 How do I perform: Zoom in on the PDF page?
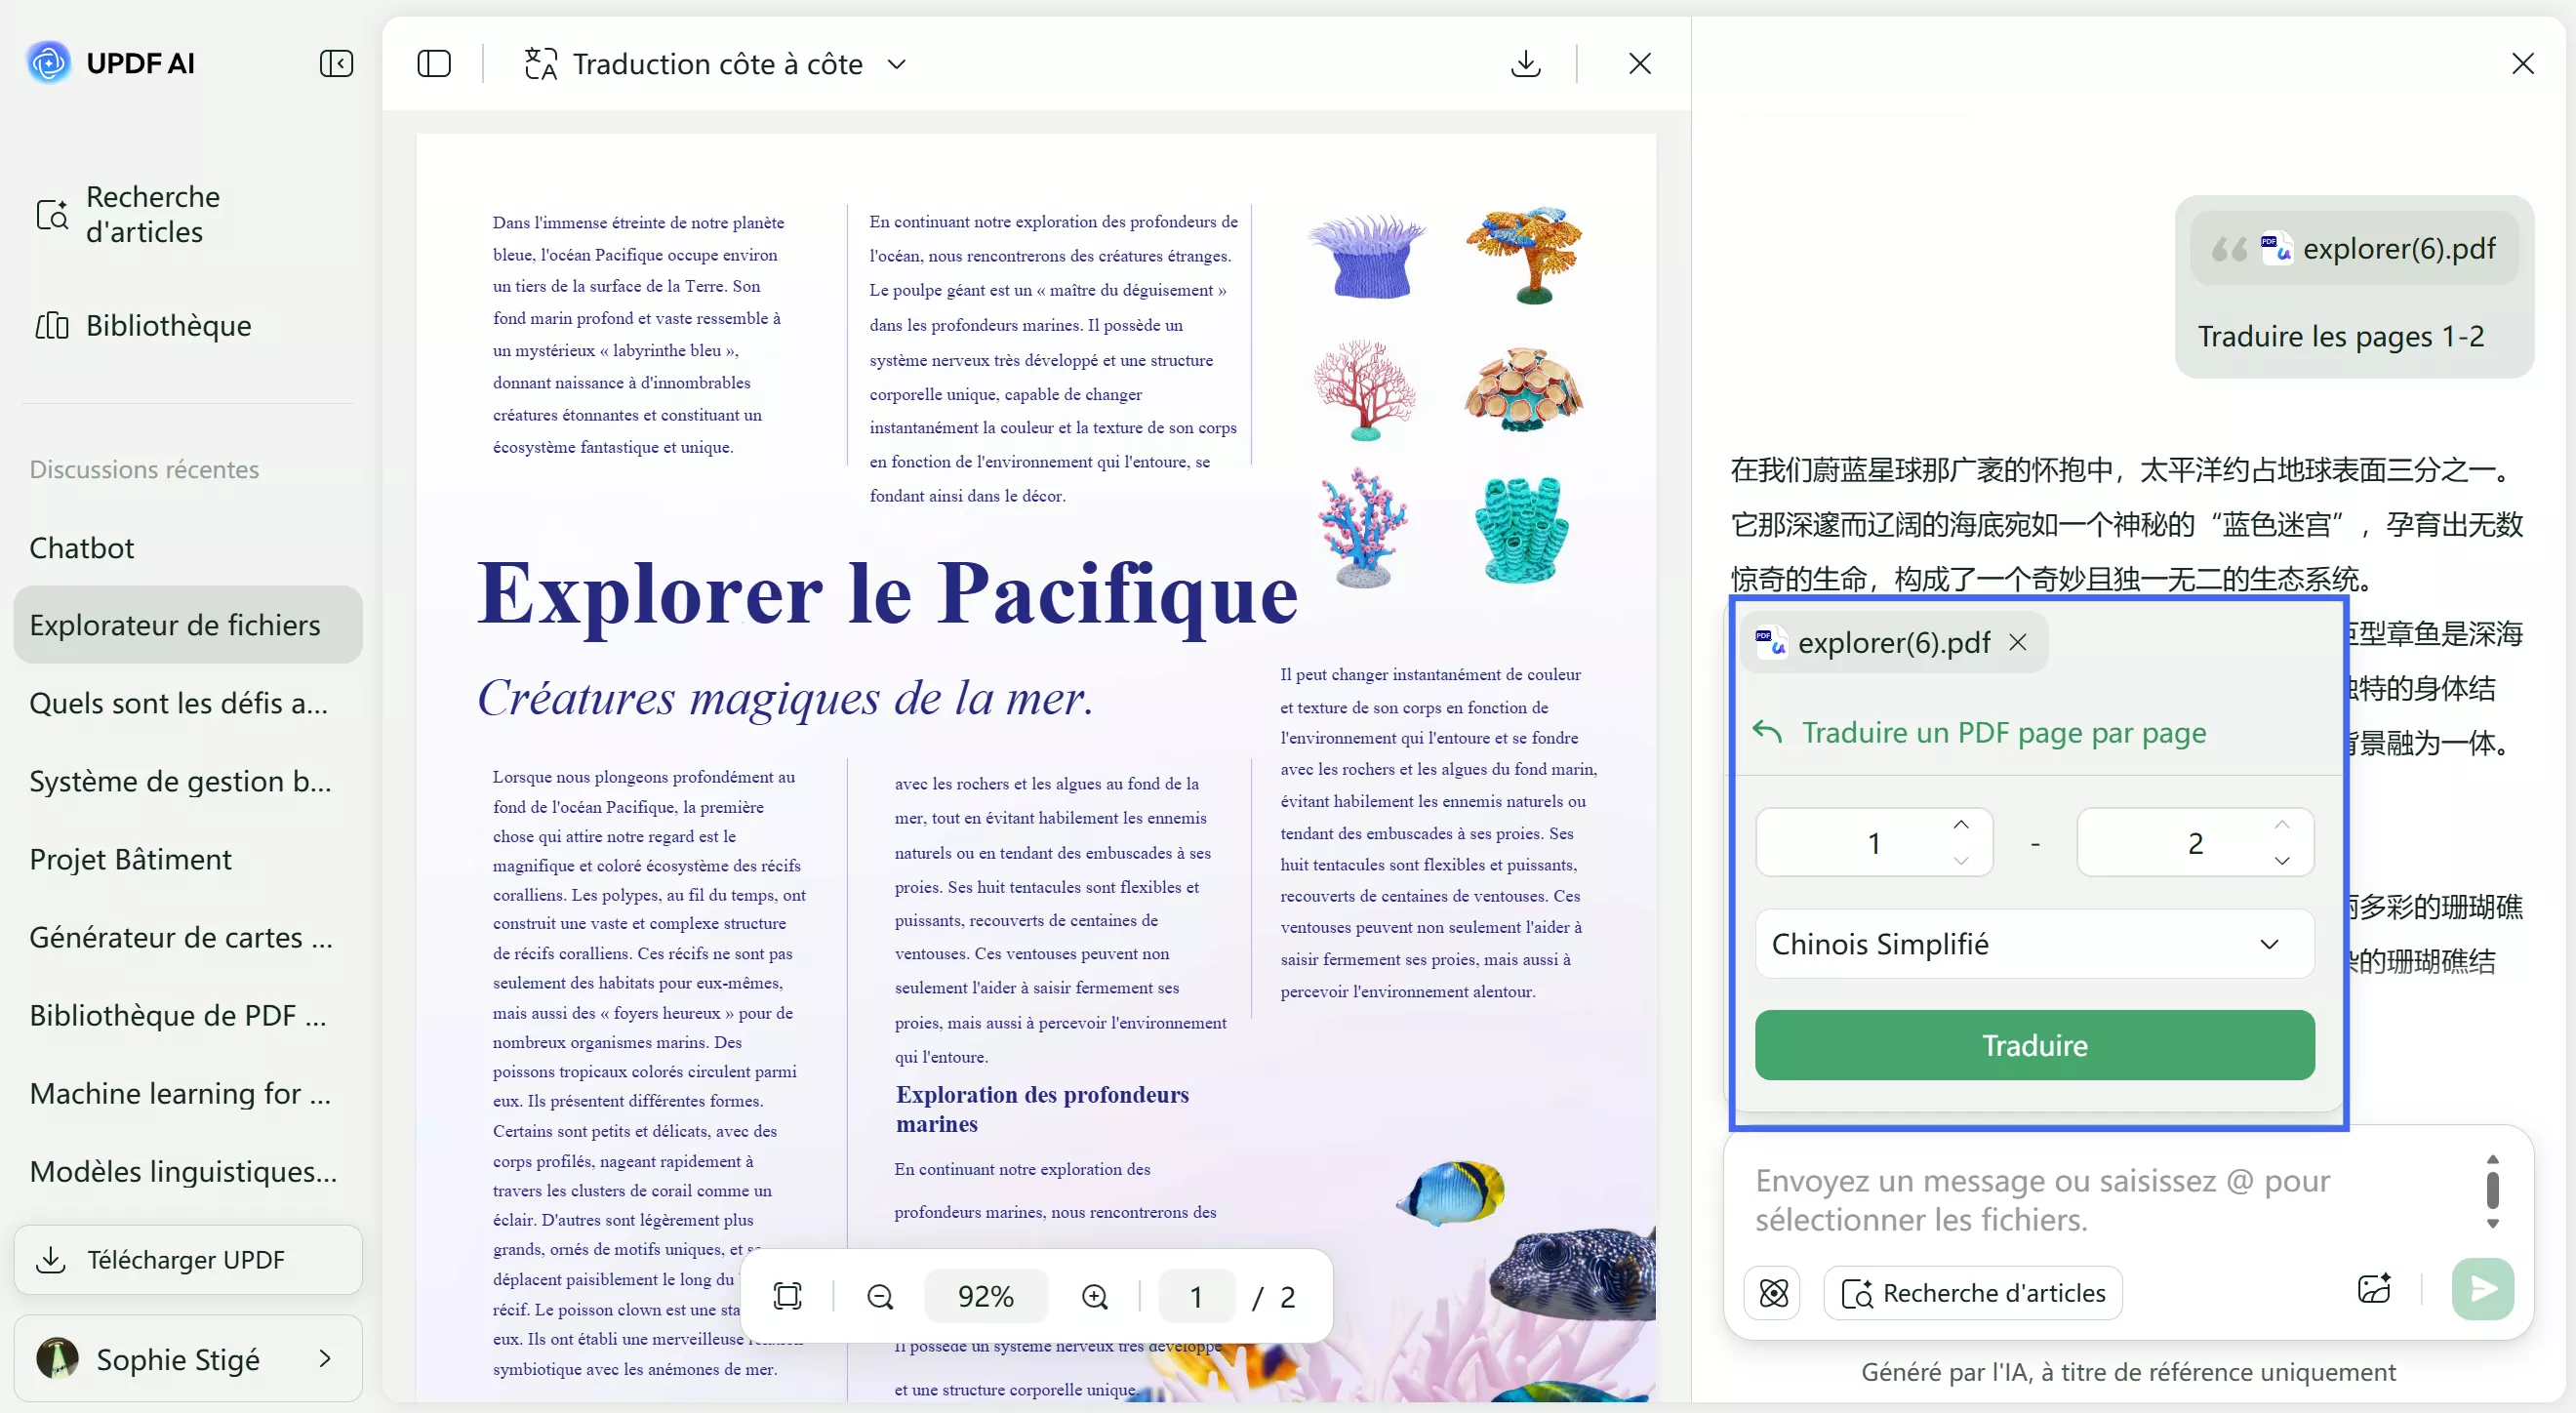click(x=1094, y=1296)
